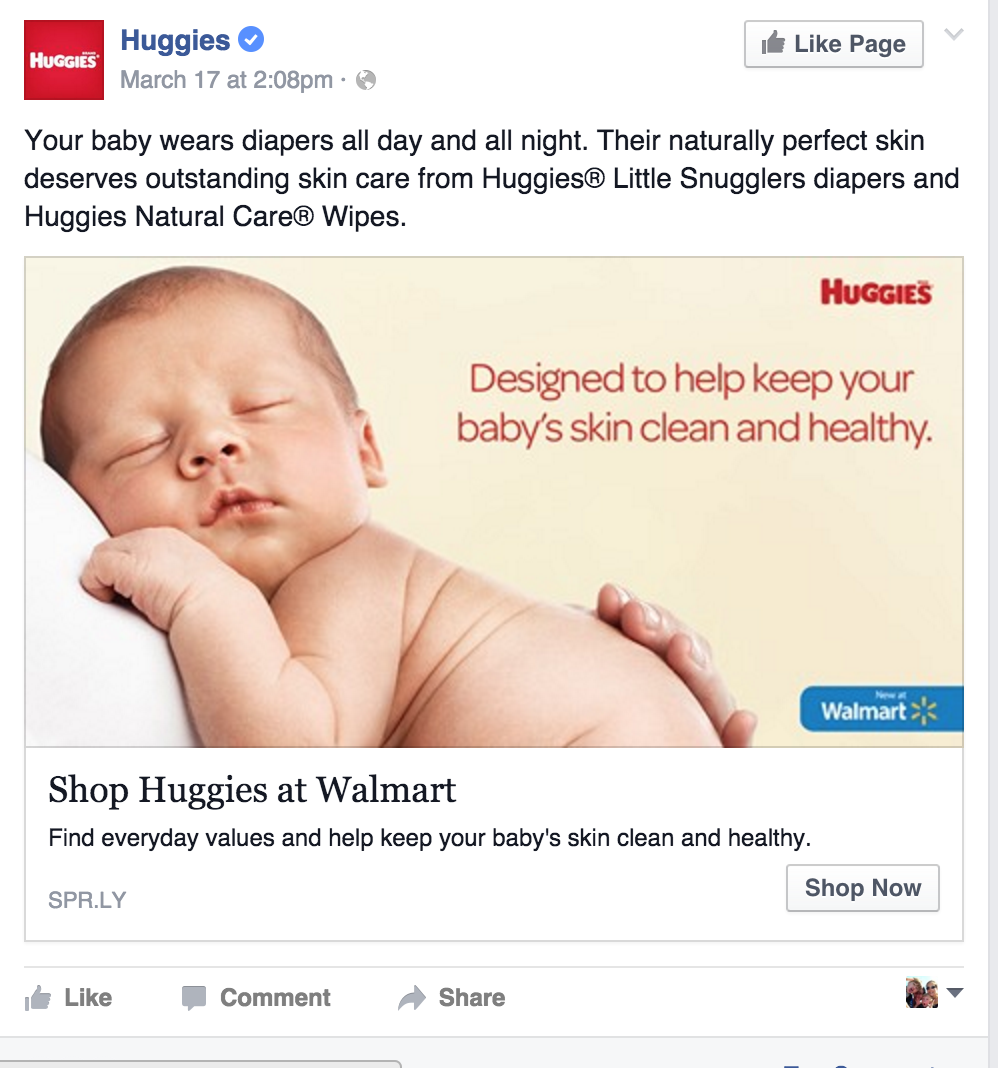
Task: Click the Shop Now button
Action: click(x=863, y=888)
